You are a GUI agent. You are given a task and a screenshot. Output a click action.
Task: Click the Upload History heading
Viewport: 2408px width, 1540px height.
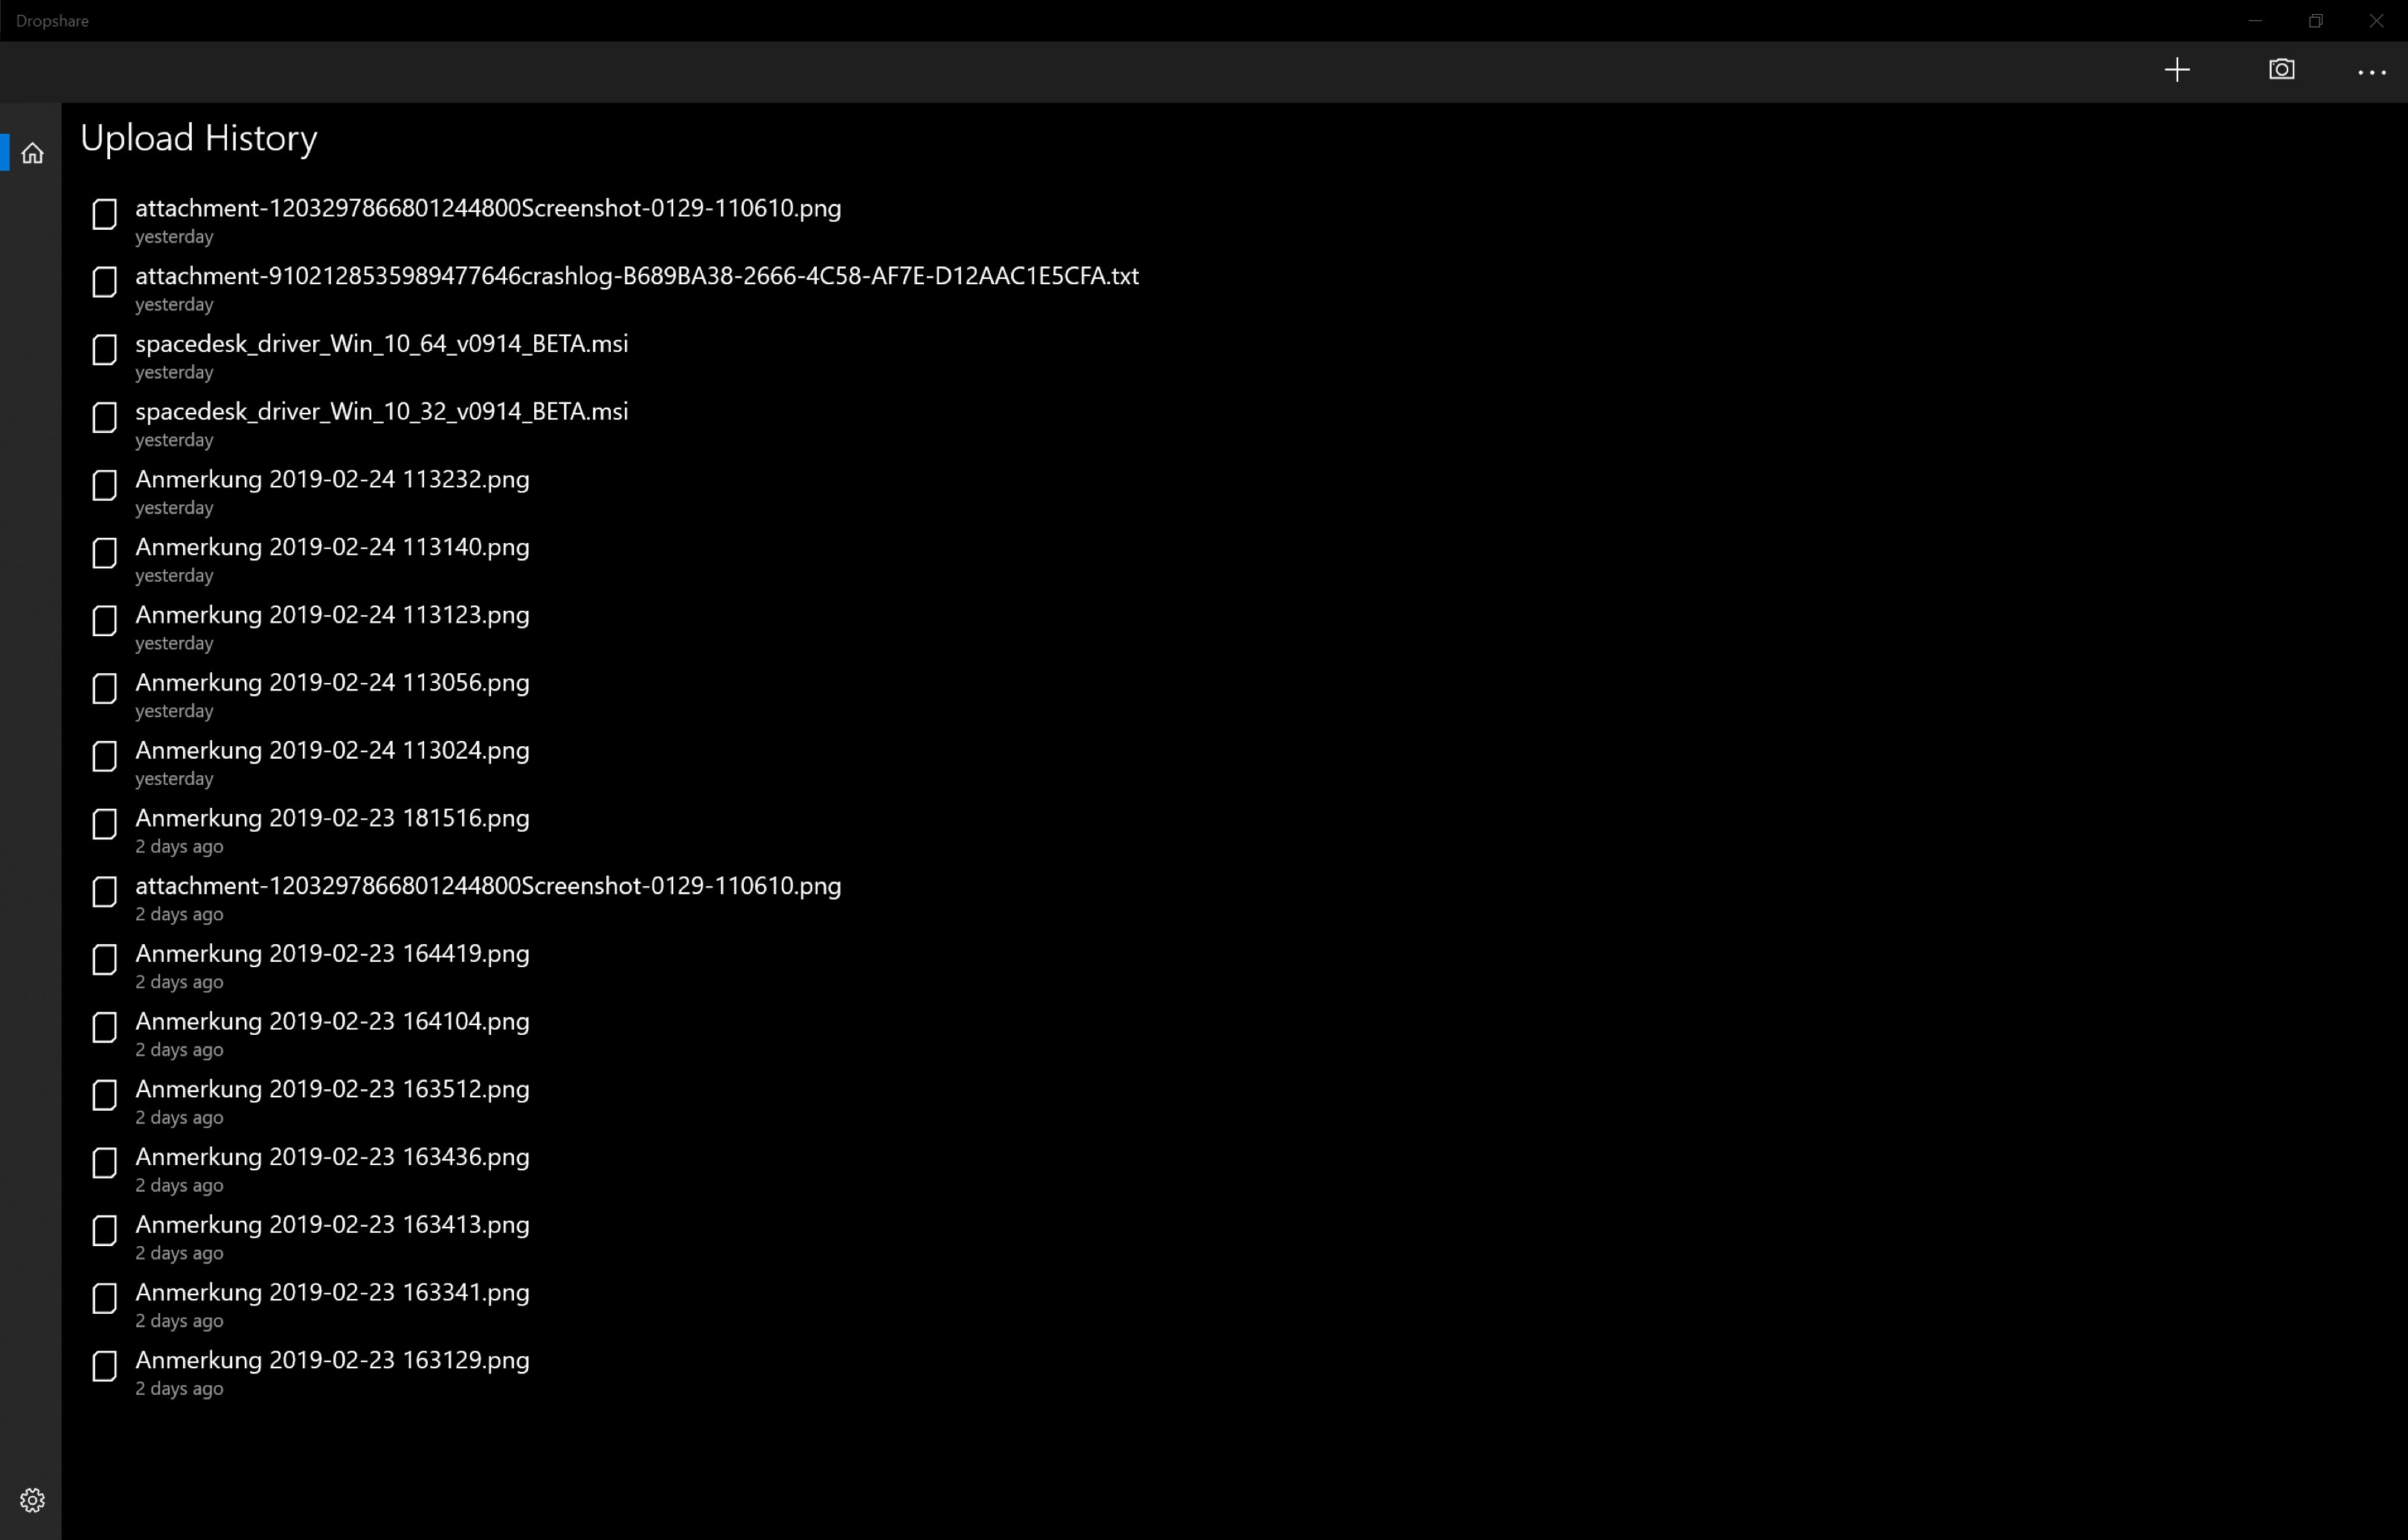199,138
